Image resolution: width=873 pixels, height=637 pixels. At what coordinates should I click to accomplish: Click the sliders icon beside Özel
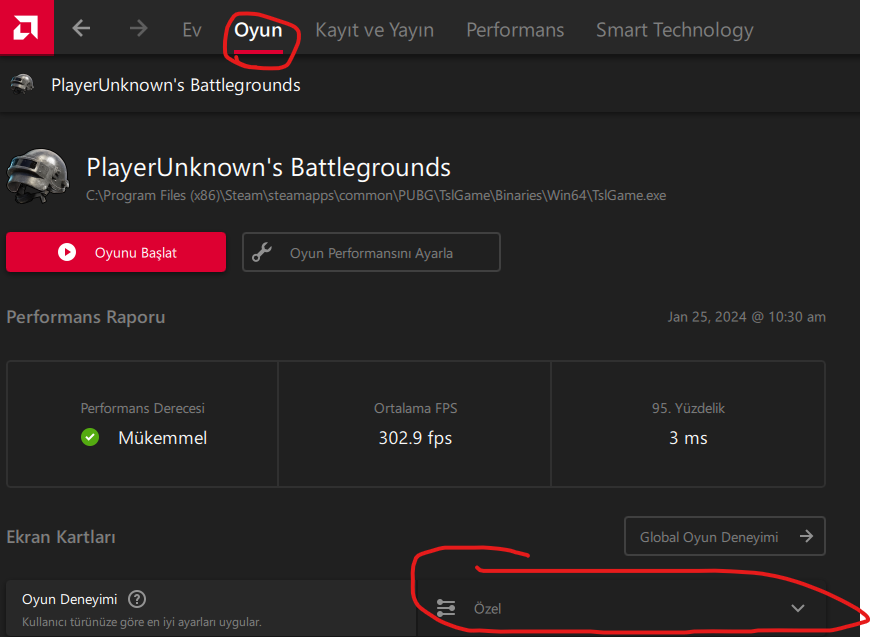pyautogui.click(x=446, y=608)
